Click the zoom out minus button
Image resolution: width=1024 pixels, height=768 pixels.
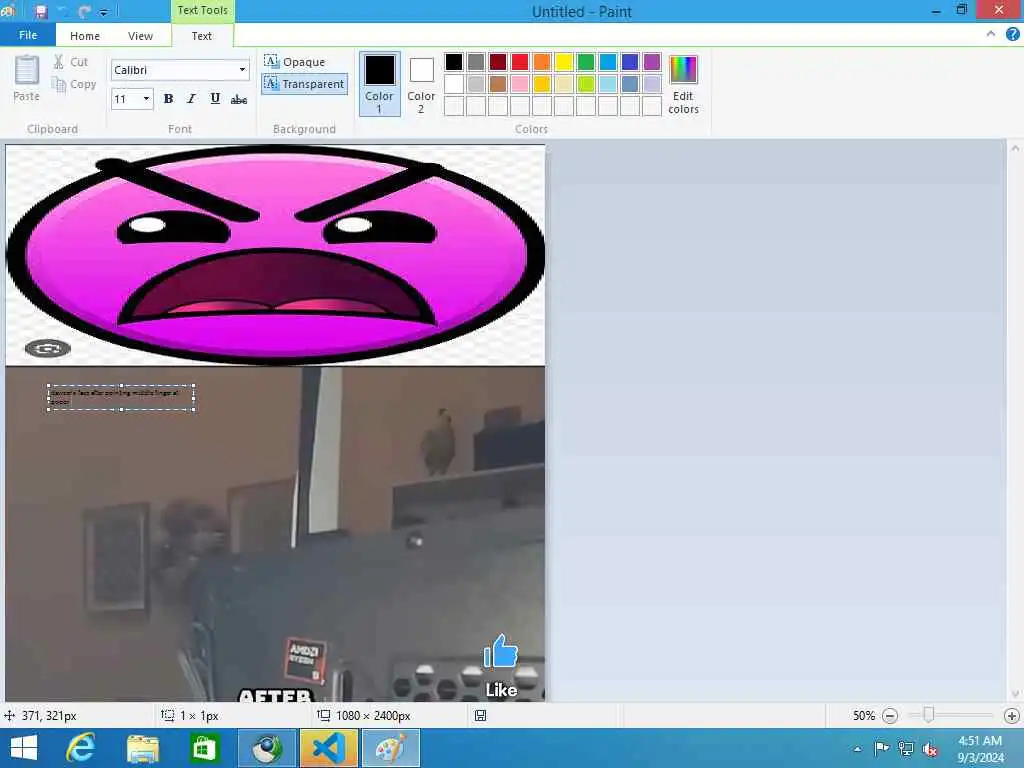[x=889, y=716]
